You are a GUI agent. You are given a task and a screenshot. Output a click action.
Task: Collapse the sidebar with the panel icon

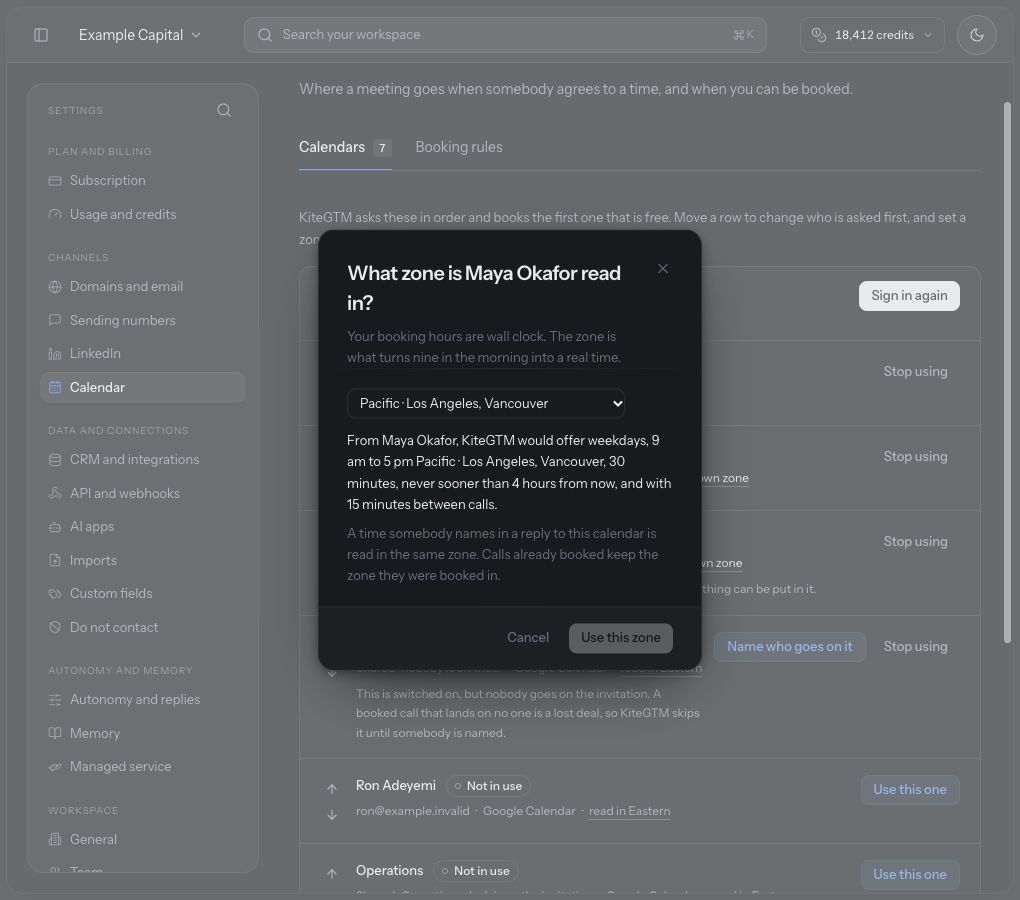coord(41,35)
